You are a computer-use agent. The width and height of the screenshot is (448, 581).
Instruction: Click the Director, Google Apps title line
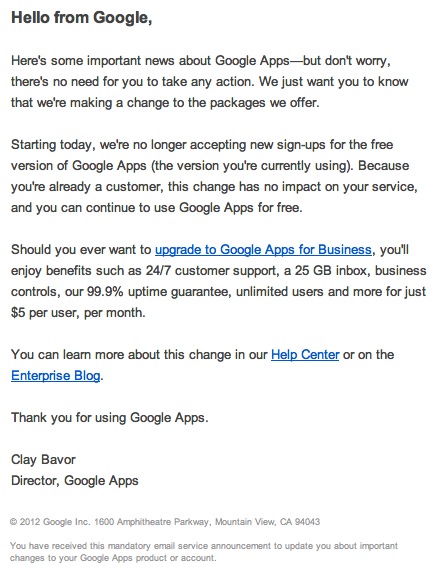[x=74, y=481]
